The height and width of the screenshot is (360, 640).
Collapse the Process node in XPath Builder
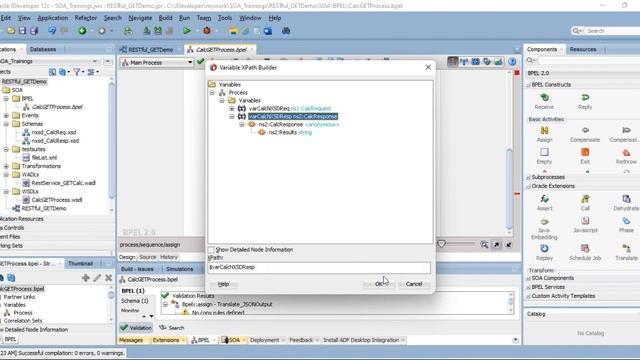point(212,93)
